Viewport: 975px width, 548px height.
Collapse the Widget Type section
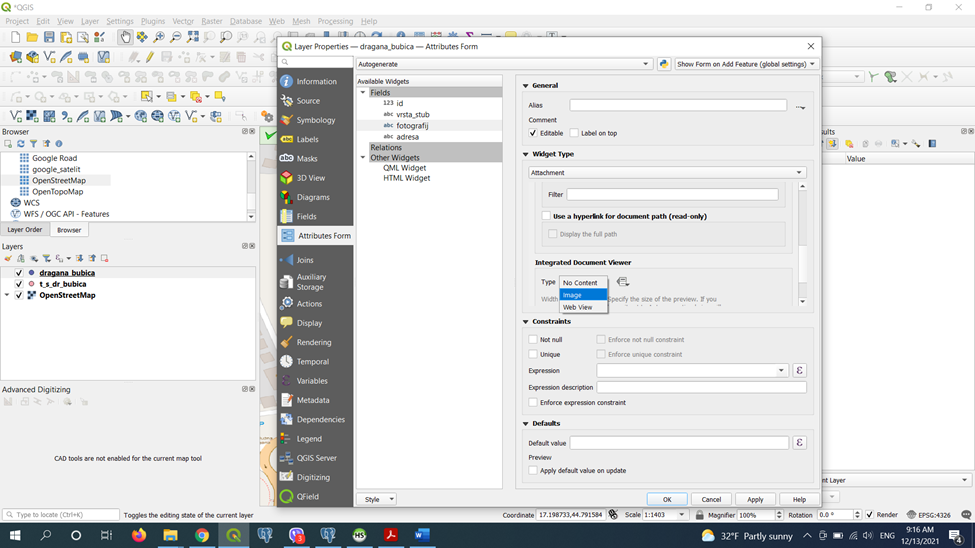pos(526,154)
